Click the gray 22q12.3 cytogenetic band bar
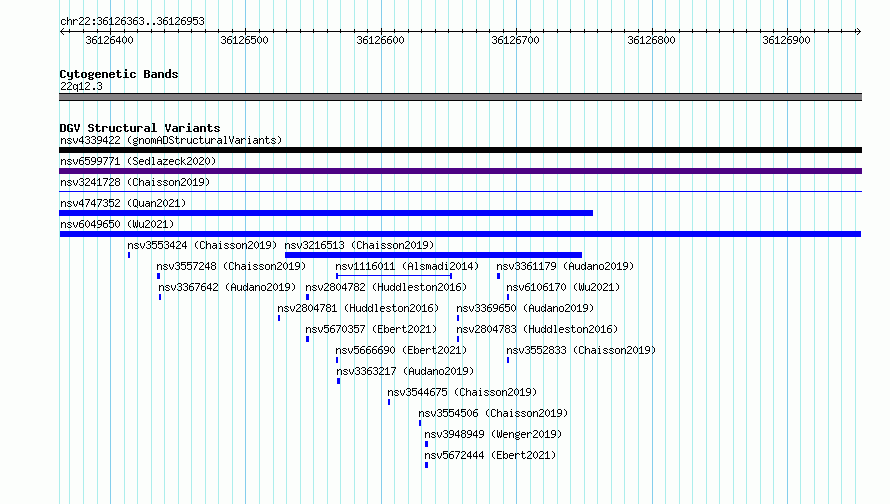The height and width of the screenshot is (504, 890). click(460, 97)
